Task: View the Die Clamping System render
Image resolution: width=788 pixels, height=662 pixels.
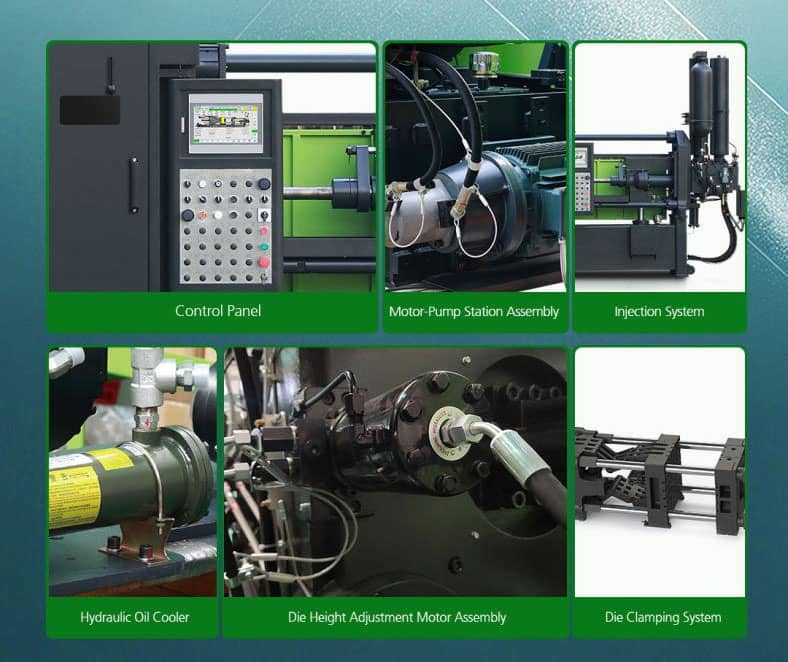Action: tap(660, 472)
